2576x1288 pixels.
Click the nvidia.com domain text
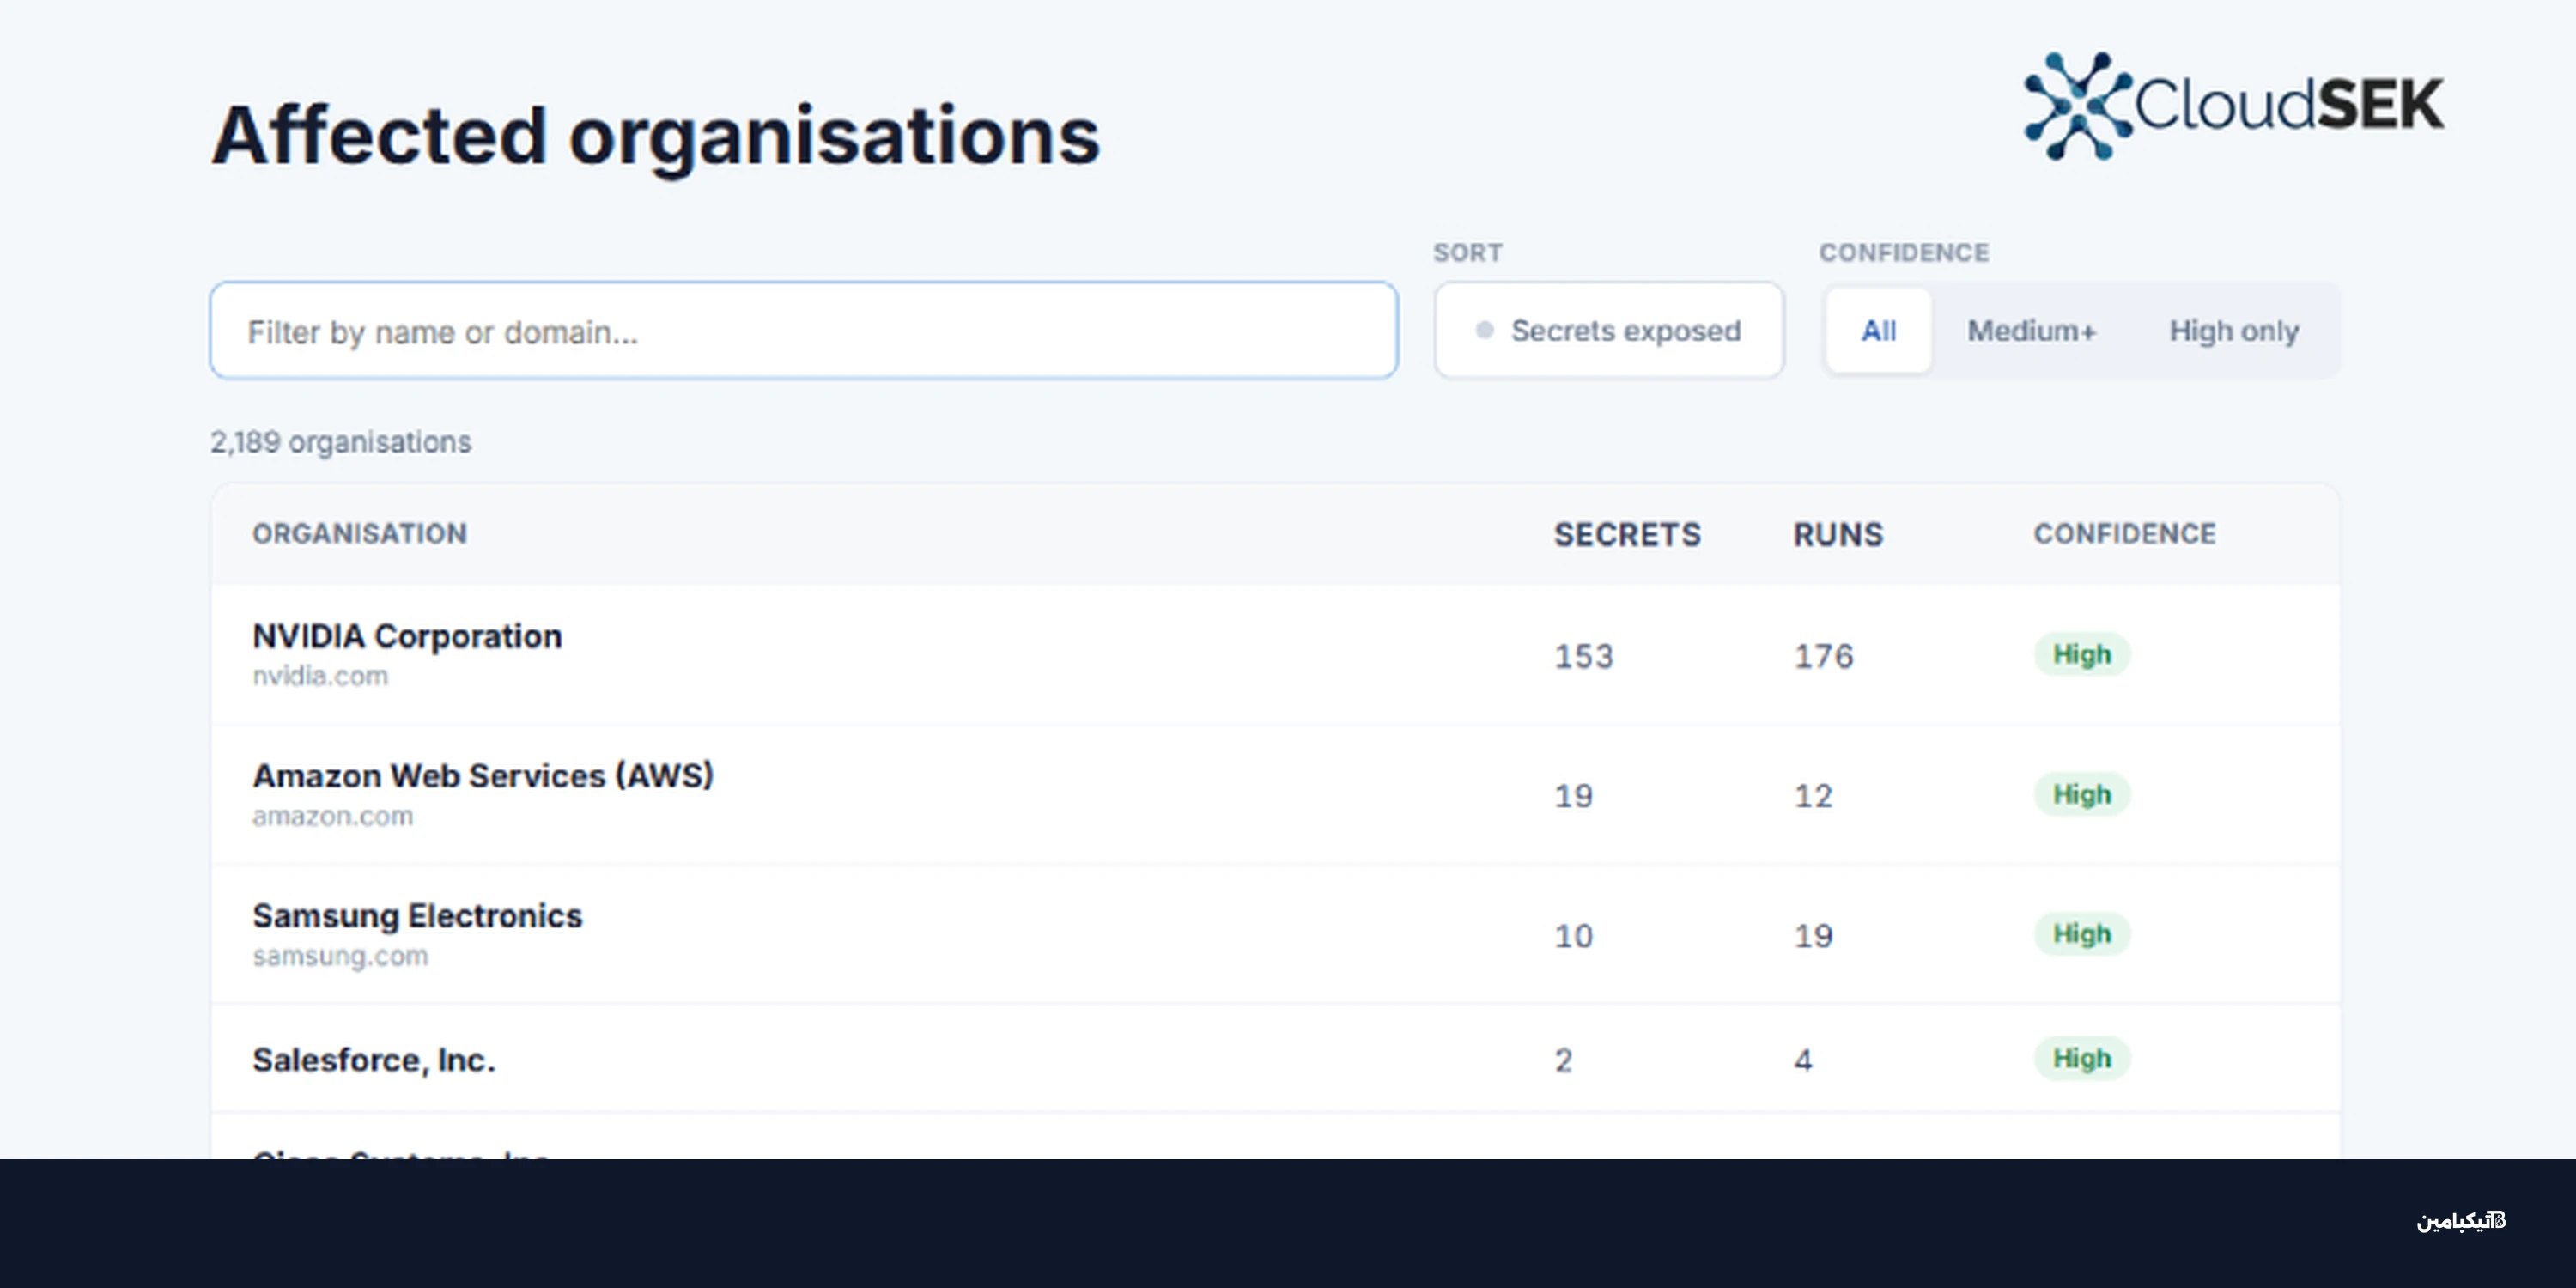pyautogui.click(x=320, y=676)
